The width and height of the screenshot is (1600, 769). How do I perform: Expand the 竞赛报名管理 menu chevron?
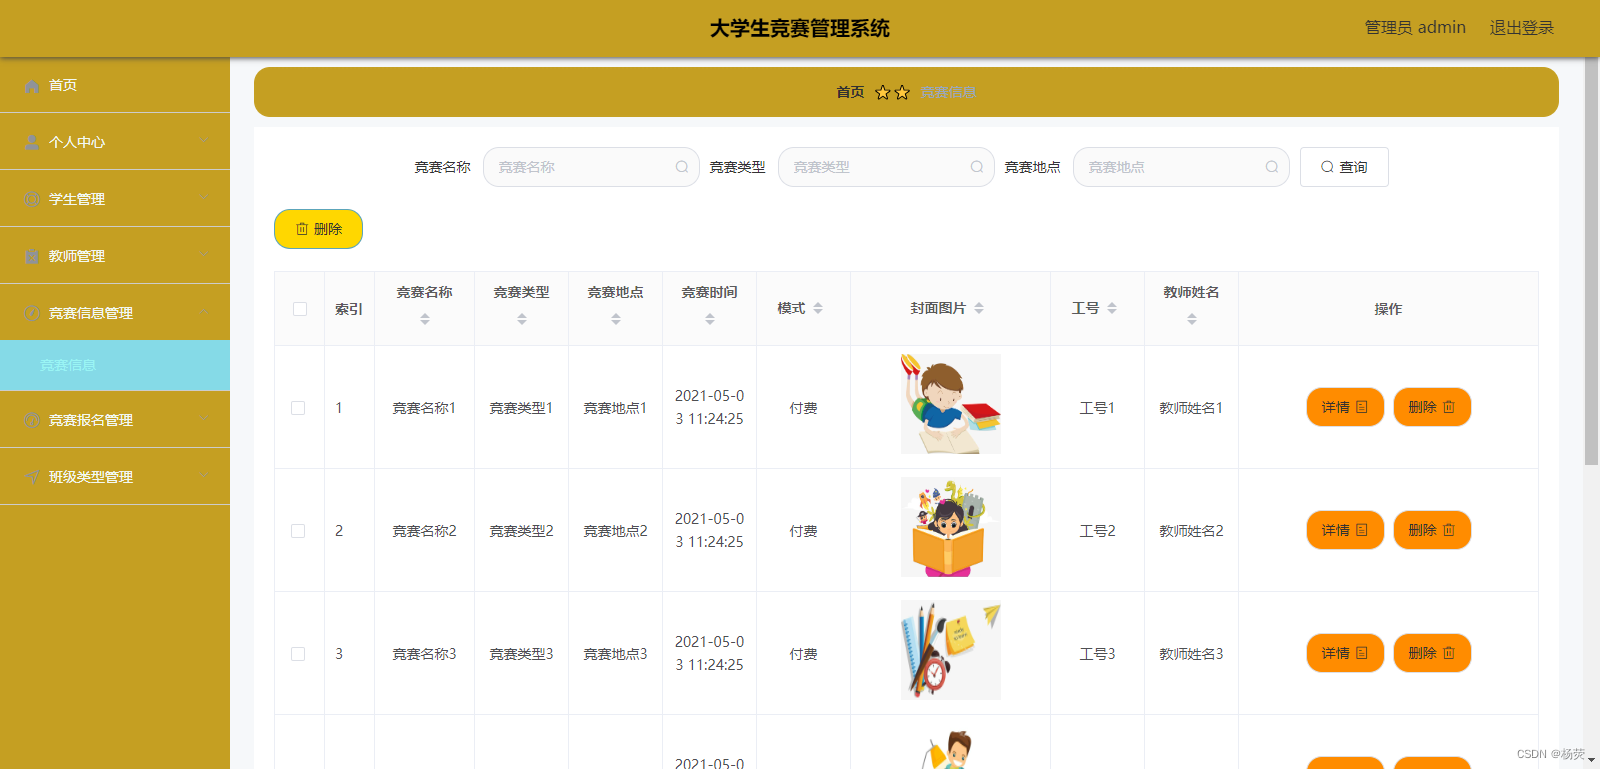tap(204, 419)
